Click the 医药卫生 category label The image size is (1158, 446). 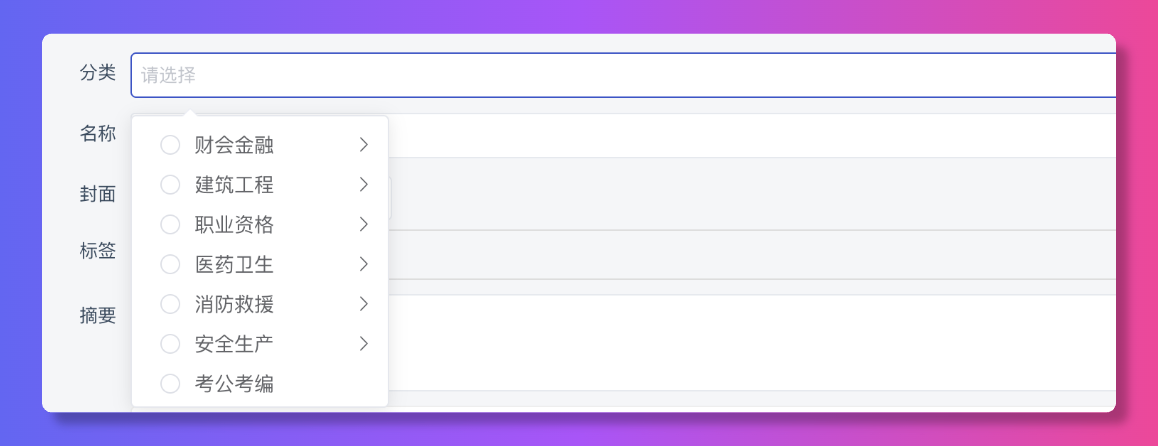[234, 265]
